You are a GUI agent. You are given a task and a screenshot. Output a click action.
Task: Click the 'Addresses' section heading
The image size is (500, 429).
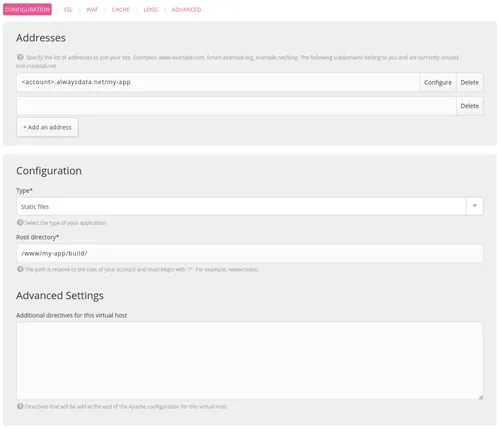click(41, 38)
